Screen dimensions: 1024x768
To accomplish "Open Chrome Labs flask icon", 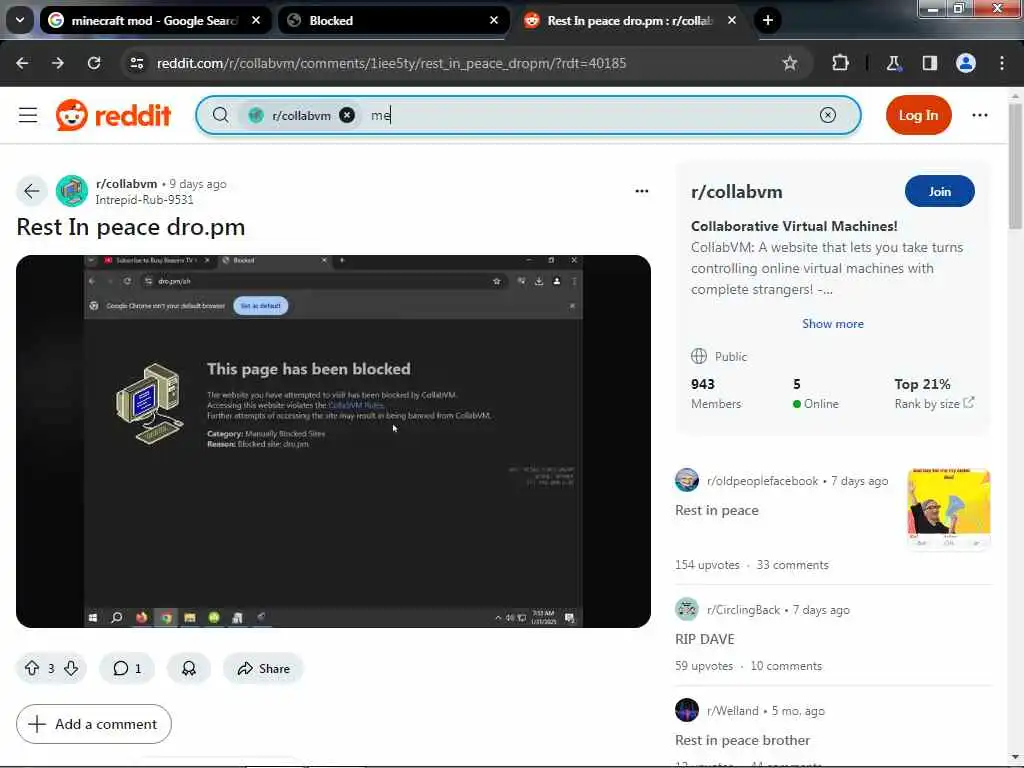I will (x=893, y=63).
